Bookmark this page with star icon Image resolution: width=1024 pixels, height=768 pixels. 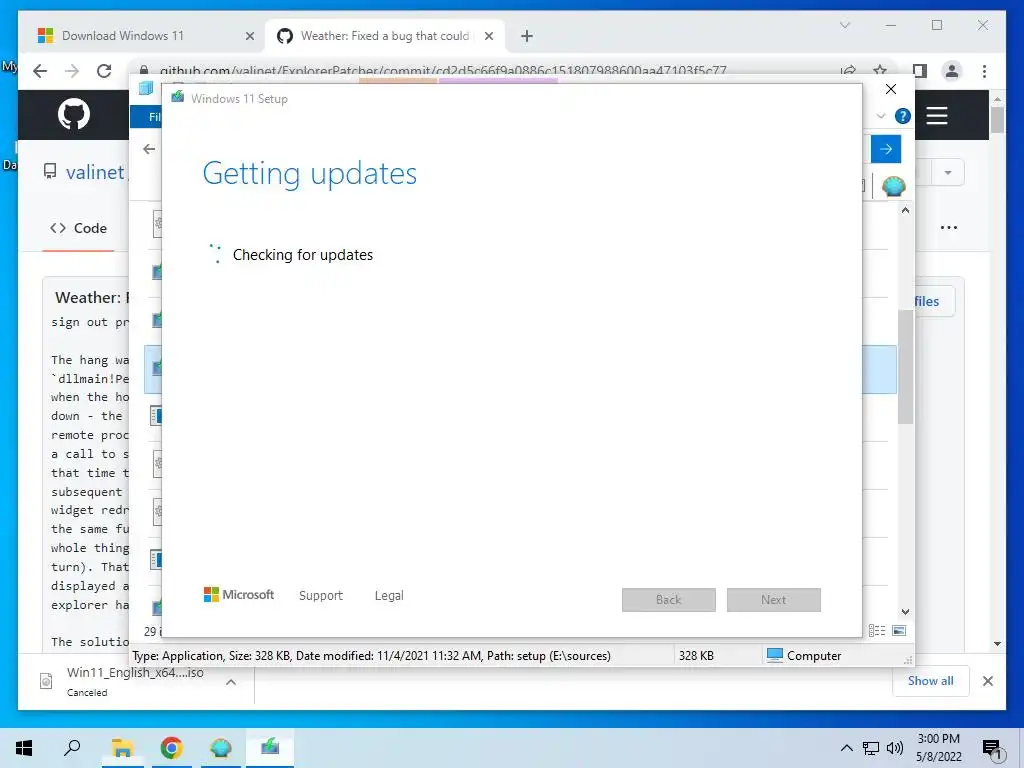pyautogui.click(x=880, y=71)
